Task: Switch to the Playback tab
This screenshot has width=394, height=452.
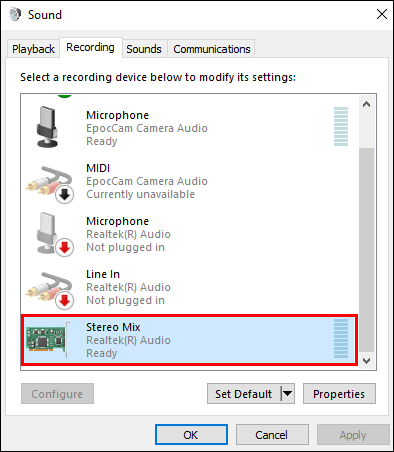Action: (33, 49)
